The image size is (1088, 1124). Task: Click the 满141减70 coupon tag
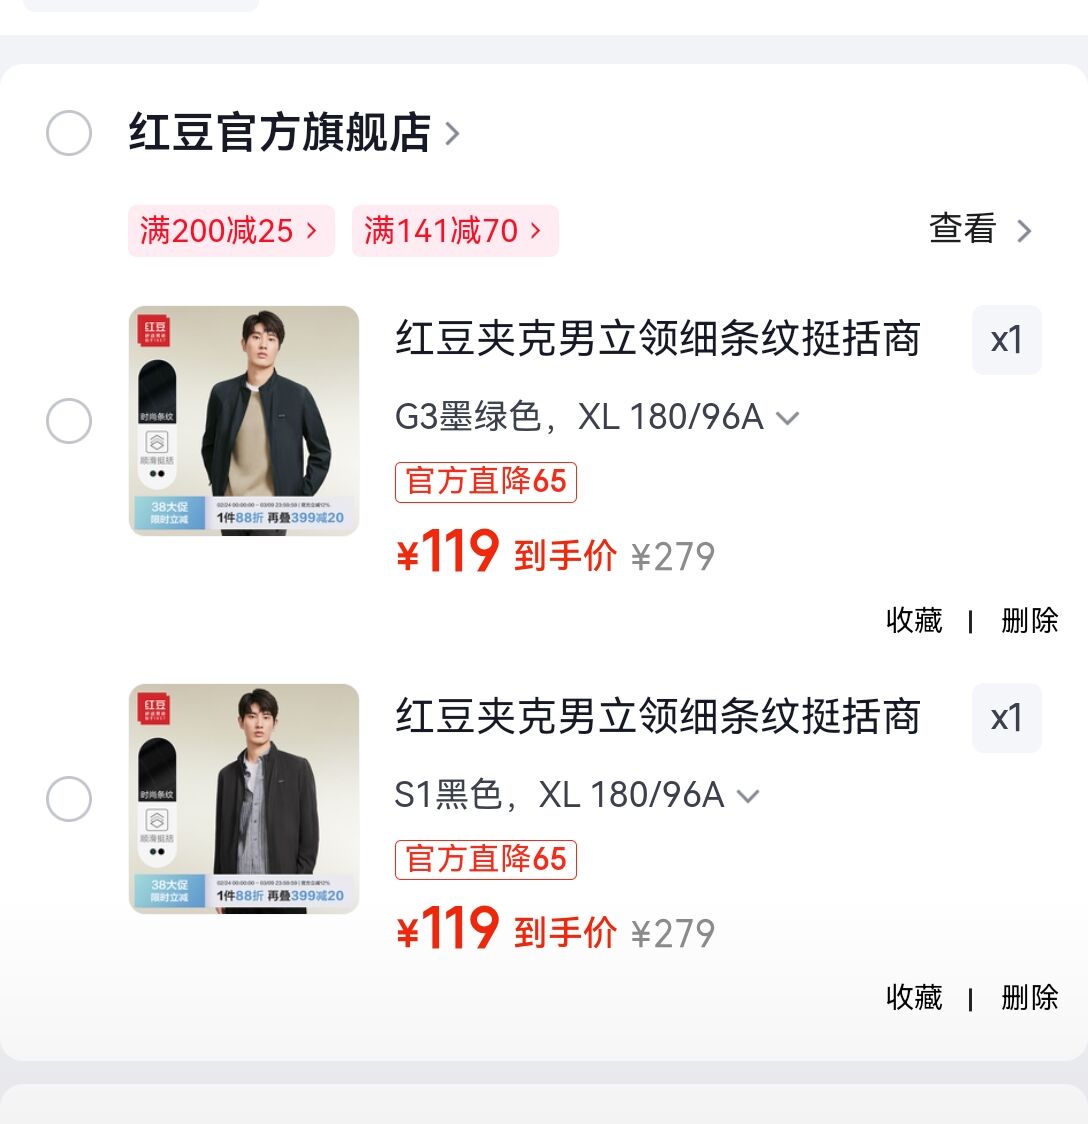(x=454, y=231)
